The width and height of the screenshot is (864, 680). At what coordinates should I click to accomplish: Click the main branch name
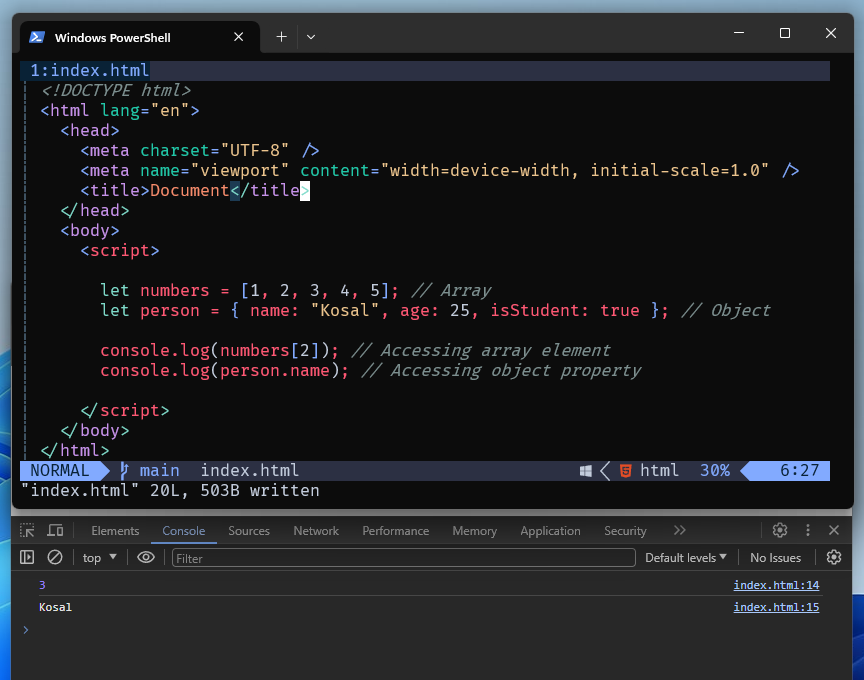tap(159, 471)
